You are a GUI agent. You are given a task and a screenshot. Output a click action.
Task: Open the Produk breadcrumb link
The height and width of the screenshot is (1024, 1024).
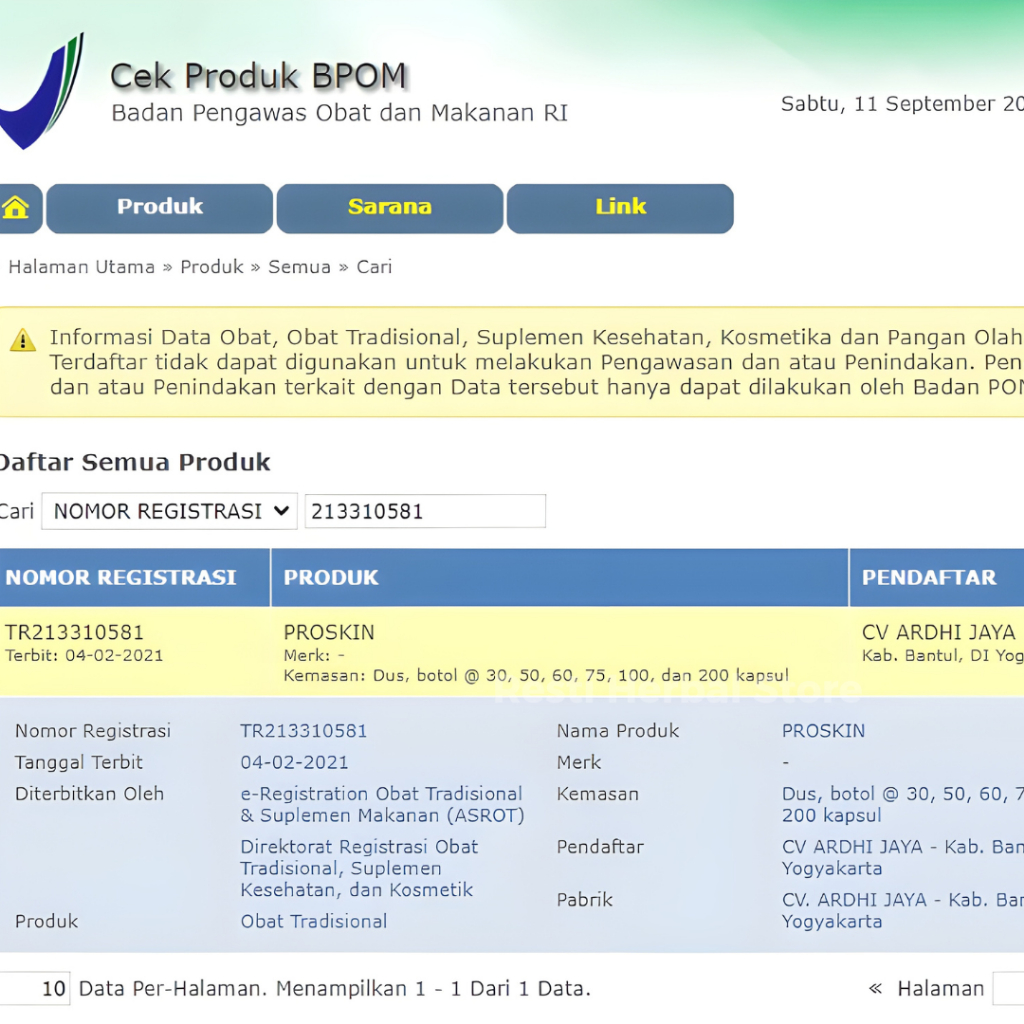[212, 267]
